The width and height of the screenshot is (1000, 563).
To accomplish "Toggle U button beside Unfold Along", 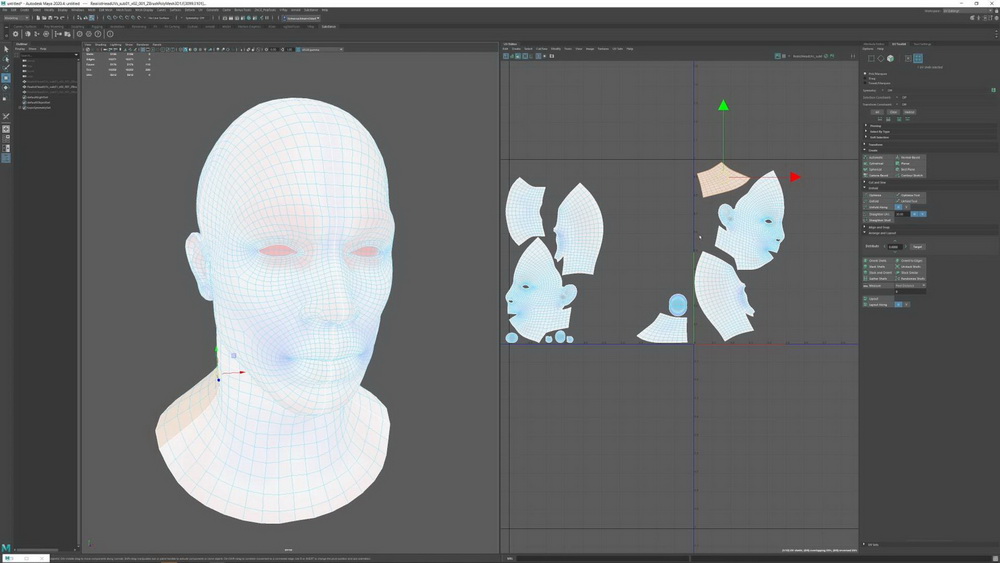I will click(899, 207).
